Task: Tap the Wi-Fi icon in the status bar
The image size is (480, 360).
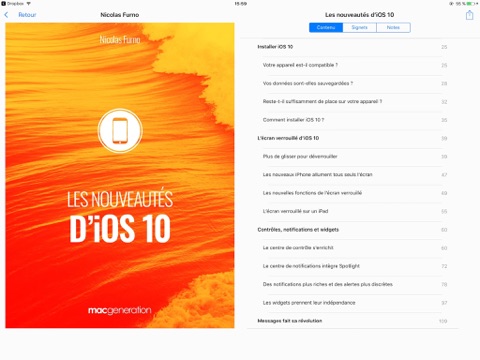Action: click(x=29, y=3)
